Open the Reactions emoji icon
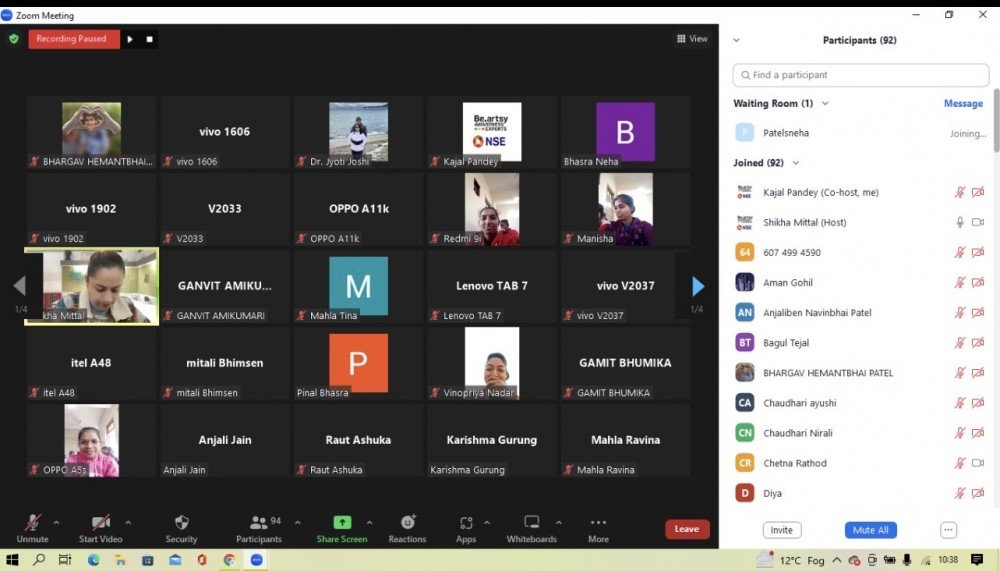The image size is (1000, 571). click(x=407, y=523)
